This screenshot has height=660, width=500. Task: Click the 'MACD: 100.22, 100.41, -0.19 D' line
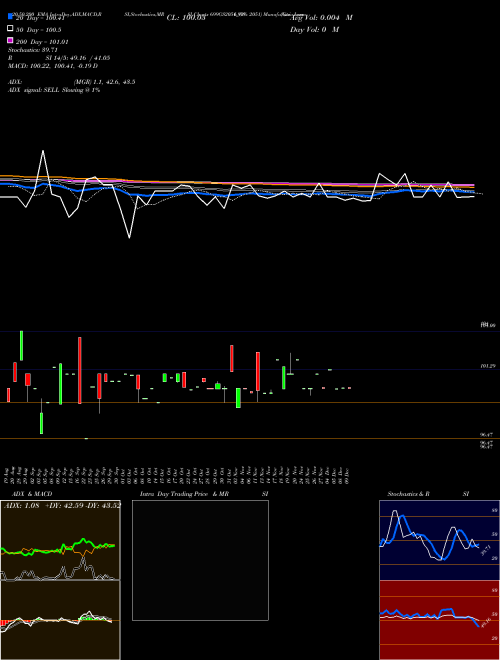point(53,66)
